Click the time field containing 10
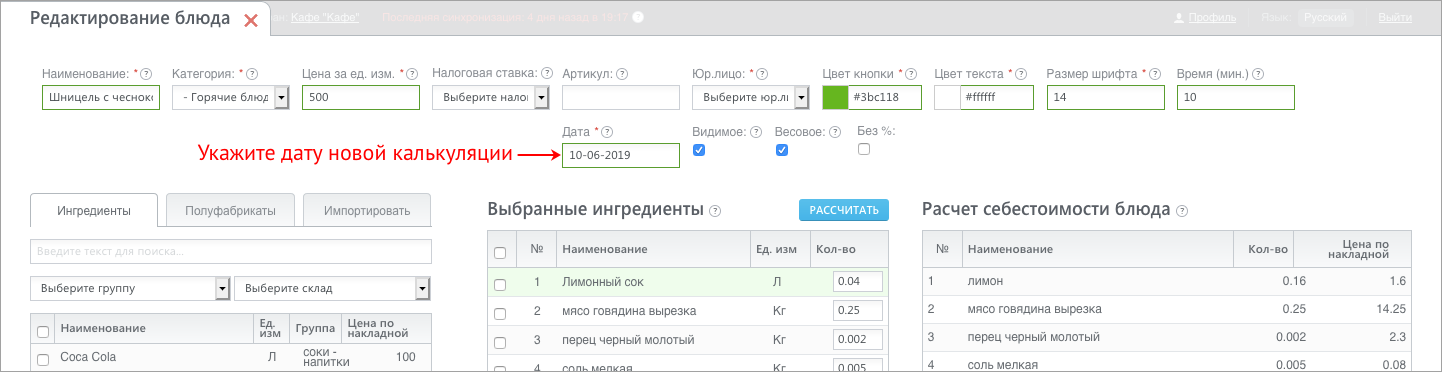1442x372 pixels. click(x=1236, y=97)
